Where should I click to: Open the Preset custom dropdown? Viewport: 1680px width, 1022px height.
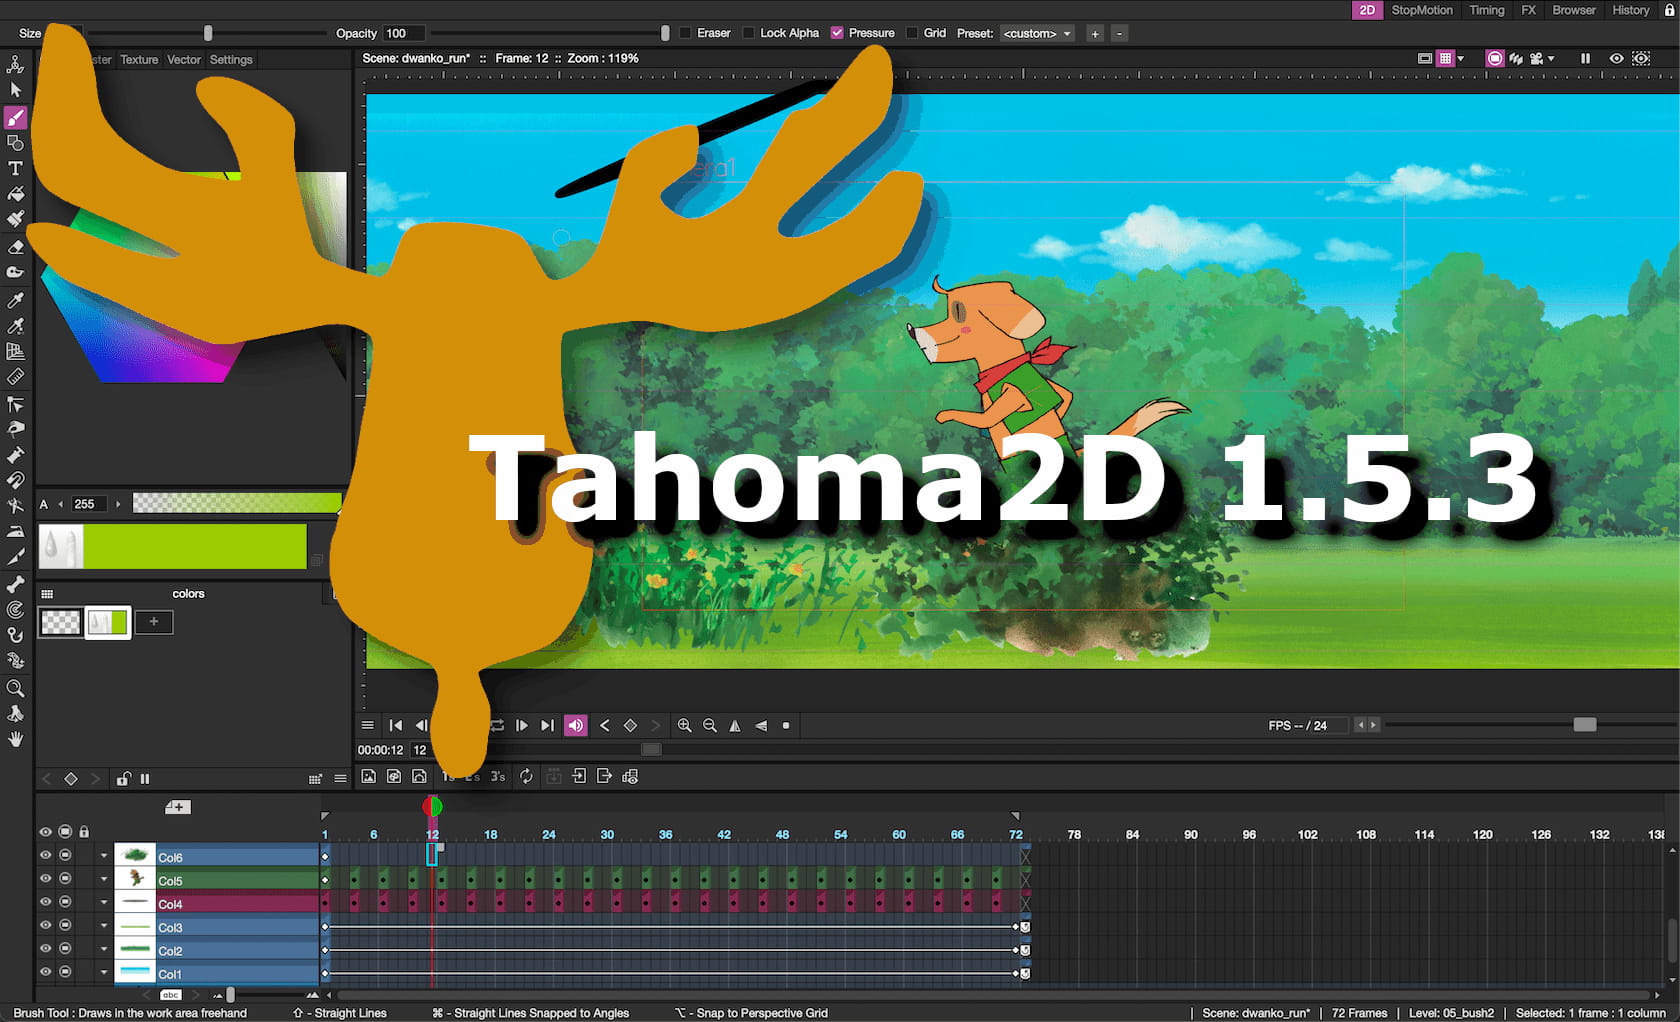pos(1037,33)
